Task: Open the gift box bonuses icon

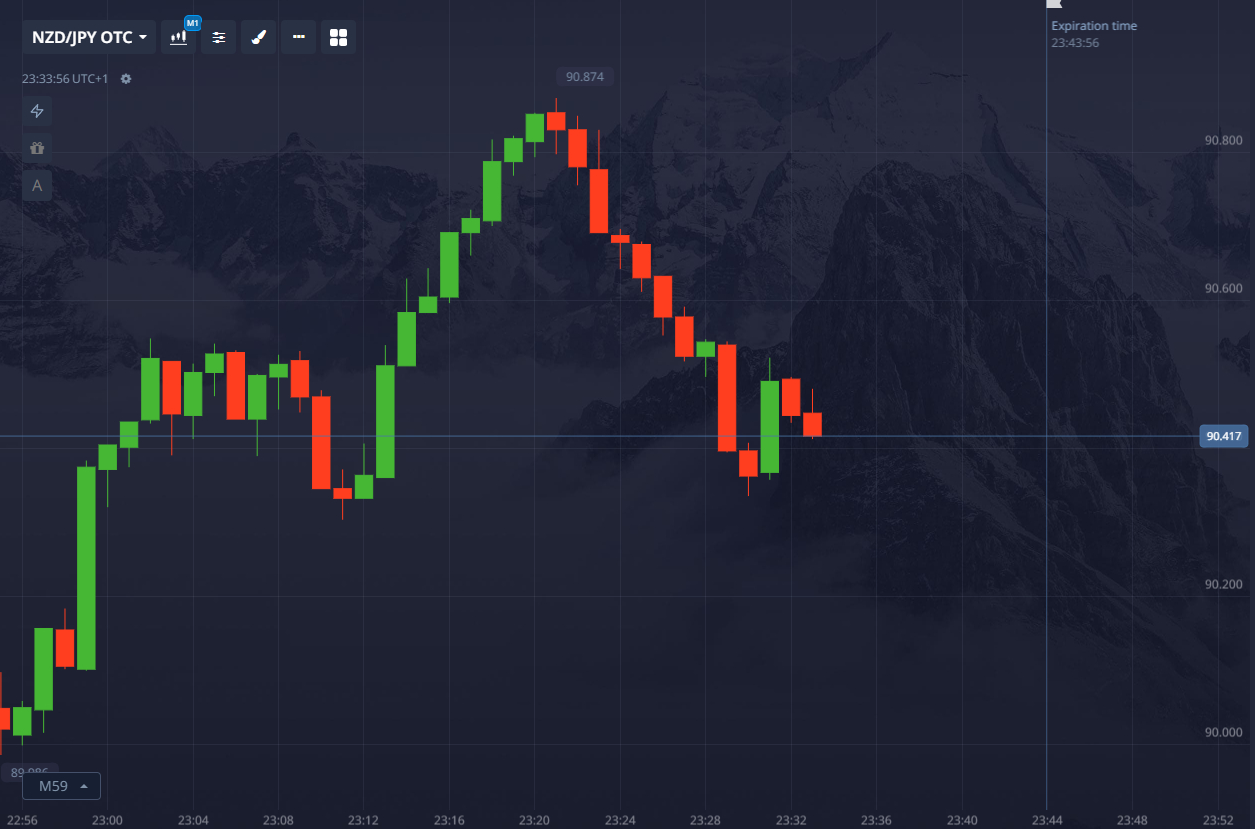Action: tap(37, 148)
